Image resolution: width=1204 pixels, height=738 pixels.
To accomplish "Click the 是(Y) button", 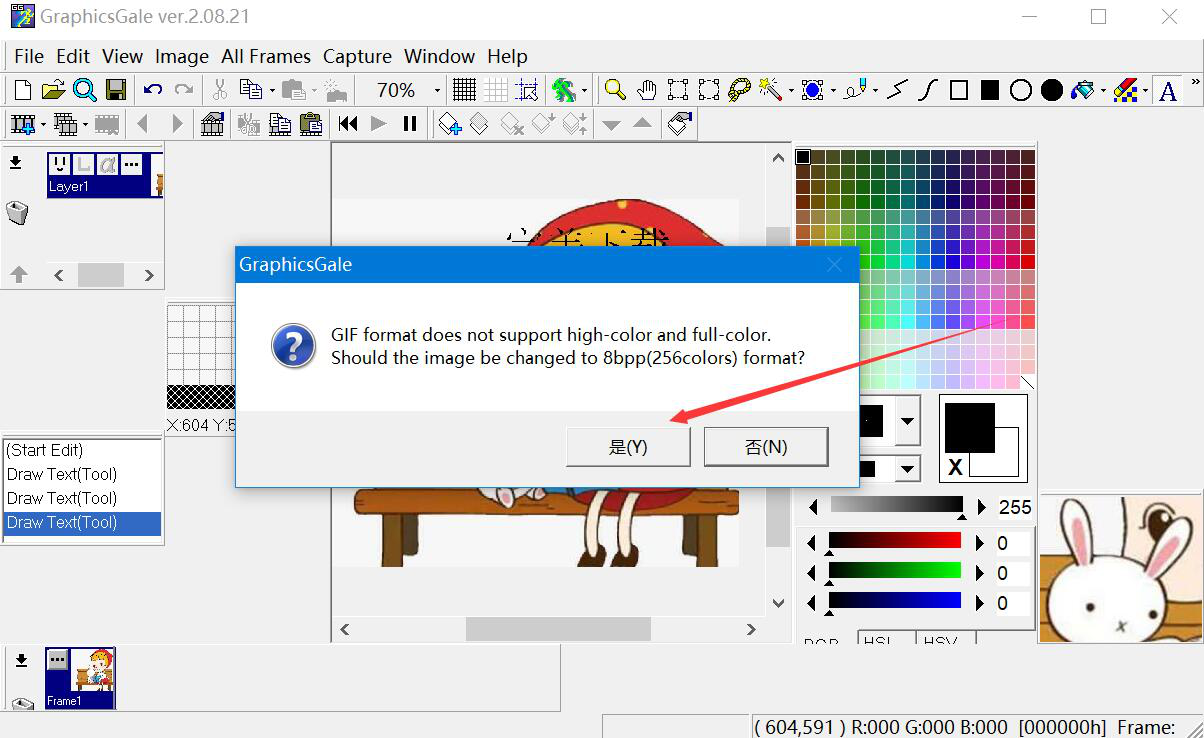I will [x=628, y=447].
